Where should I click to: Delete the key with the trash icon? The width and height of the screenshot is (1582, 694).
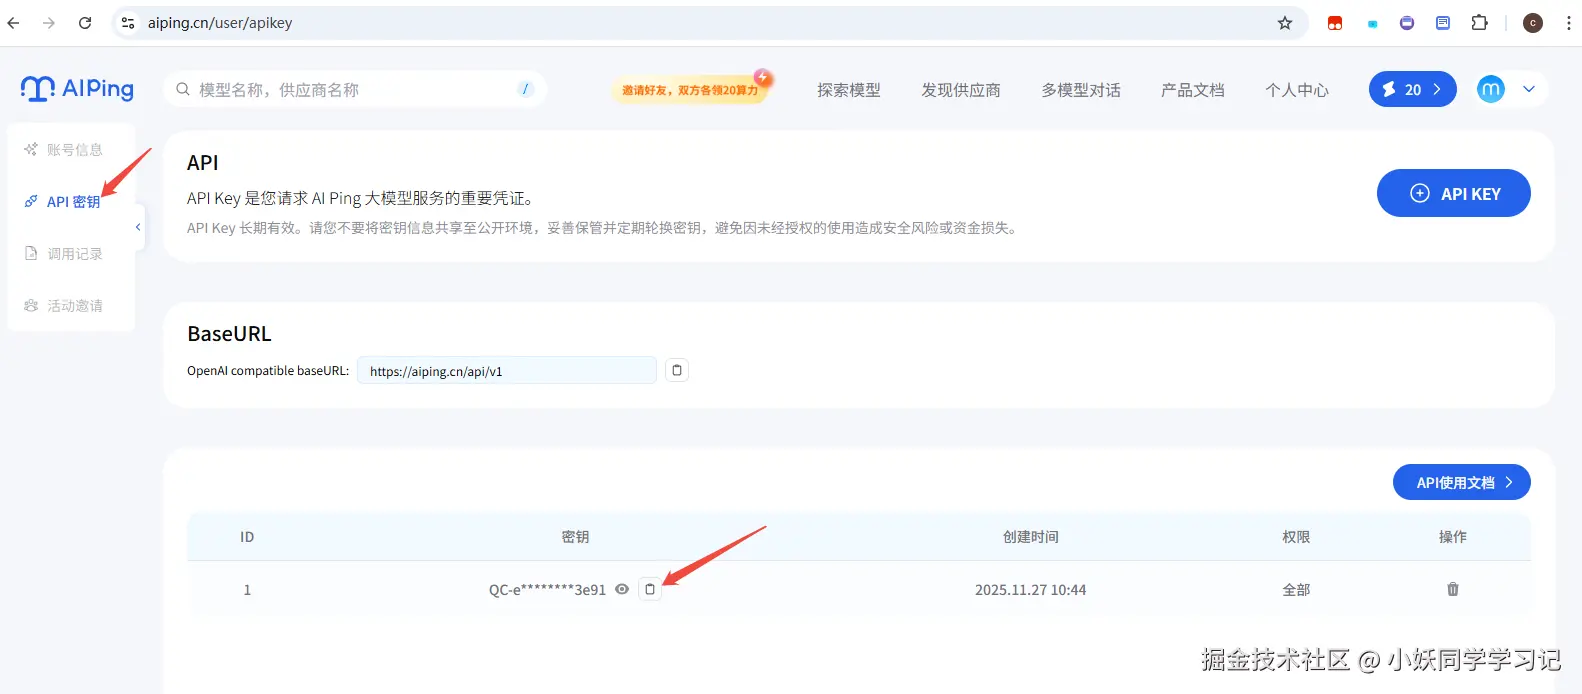tap(1453, 589)
